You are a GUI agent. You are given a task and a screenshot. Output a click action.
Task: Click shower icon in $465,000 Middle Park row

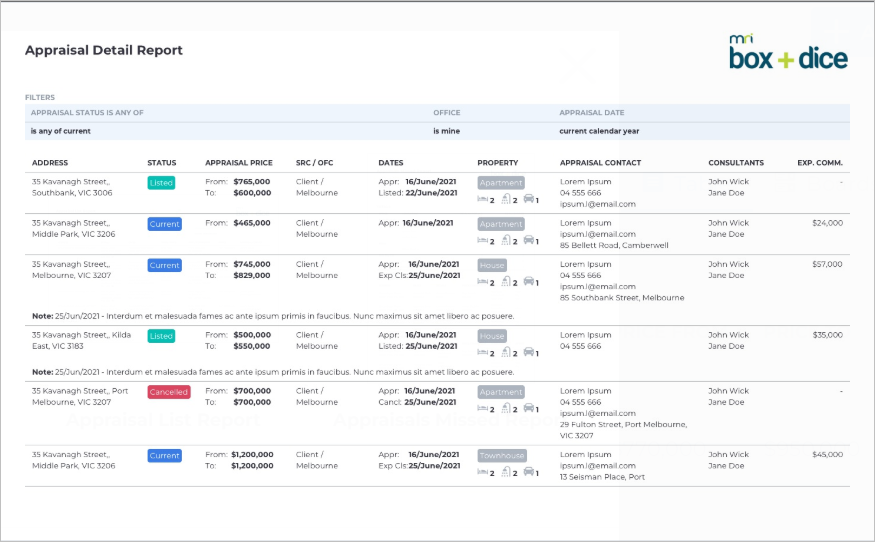click(x=506, y=240)
